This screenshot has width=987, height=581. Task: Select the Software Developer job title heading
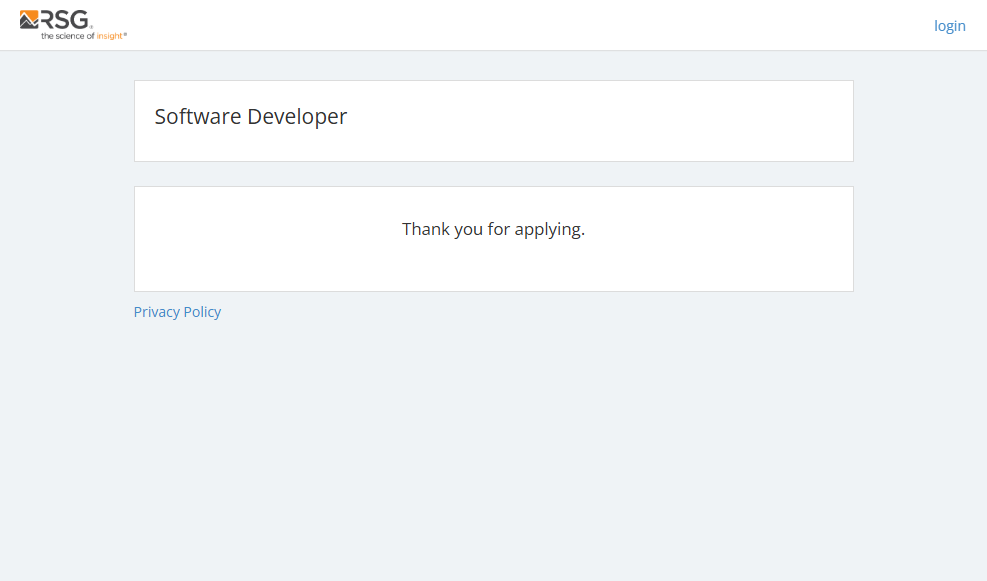pos(250,116)
